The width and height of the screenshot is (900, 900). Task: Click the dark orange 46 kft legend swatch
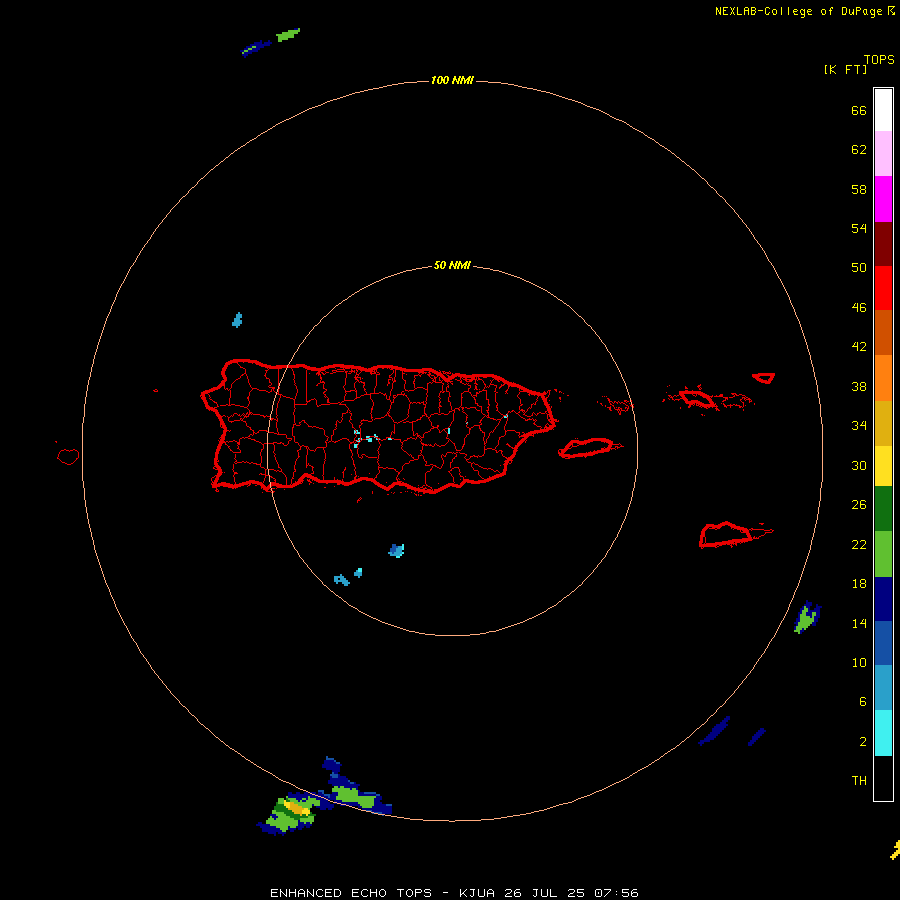click(x=883, y=332)
